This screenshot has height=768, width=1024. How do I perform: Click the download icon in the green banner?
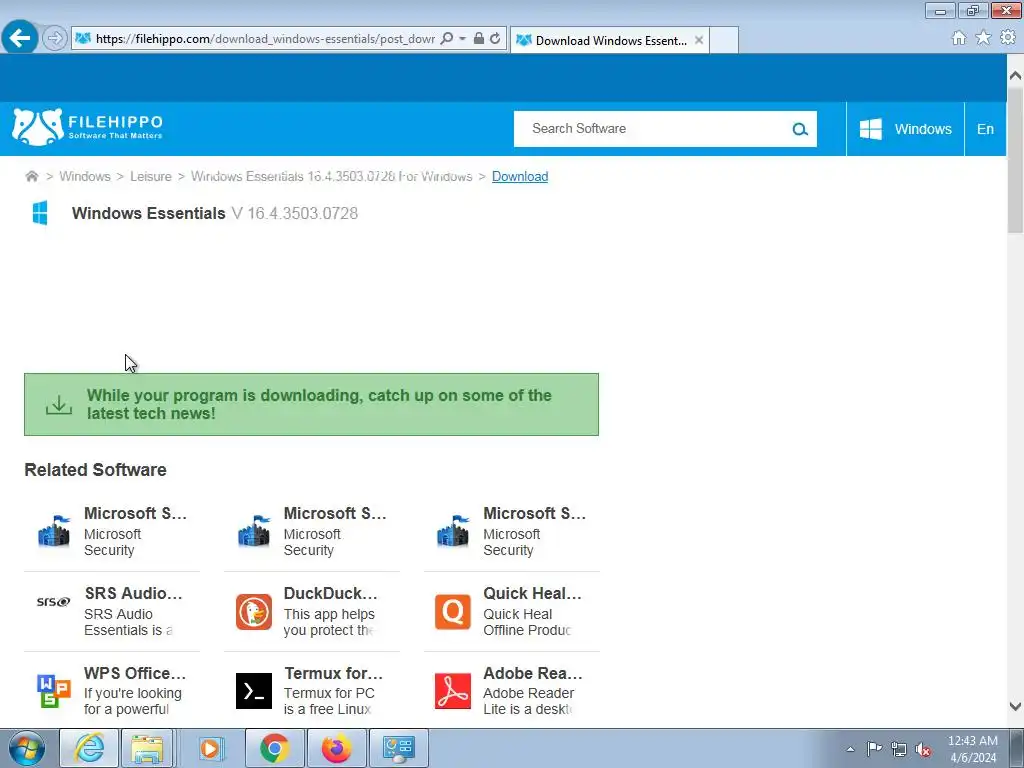click(x=59, y=405)
